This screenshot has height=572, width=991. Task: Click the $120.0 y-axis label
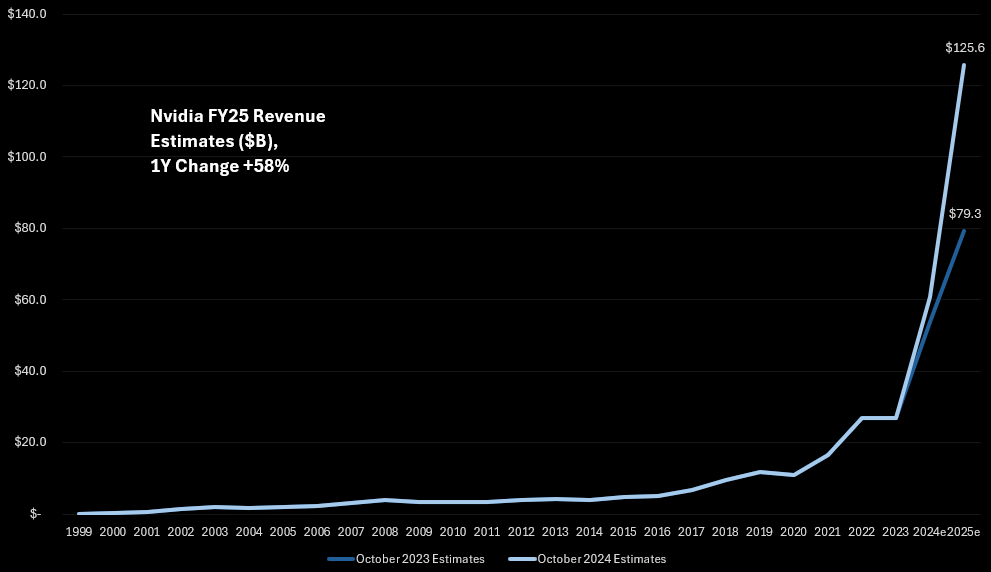point(27,85)
